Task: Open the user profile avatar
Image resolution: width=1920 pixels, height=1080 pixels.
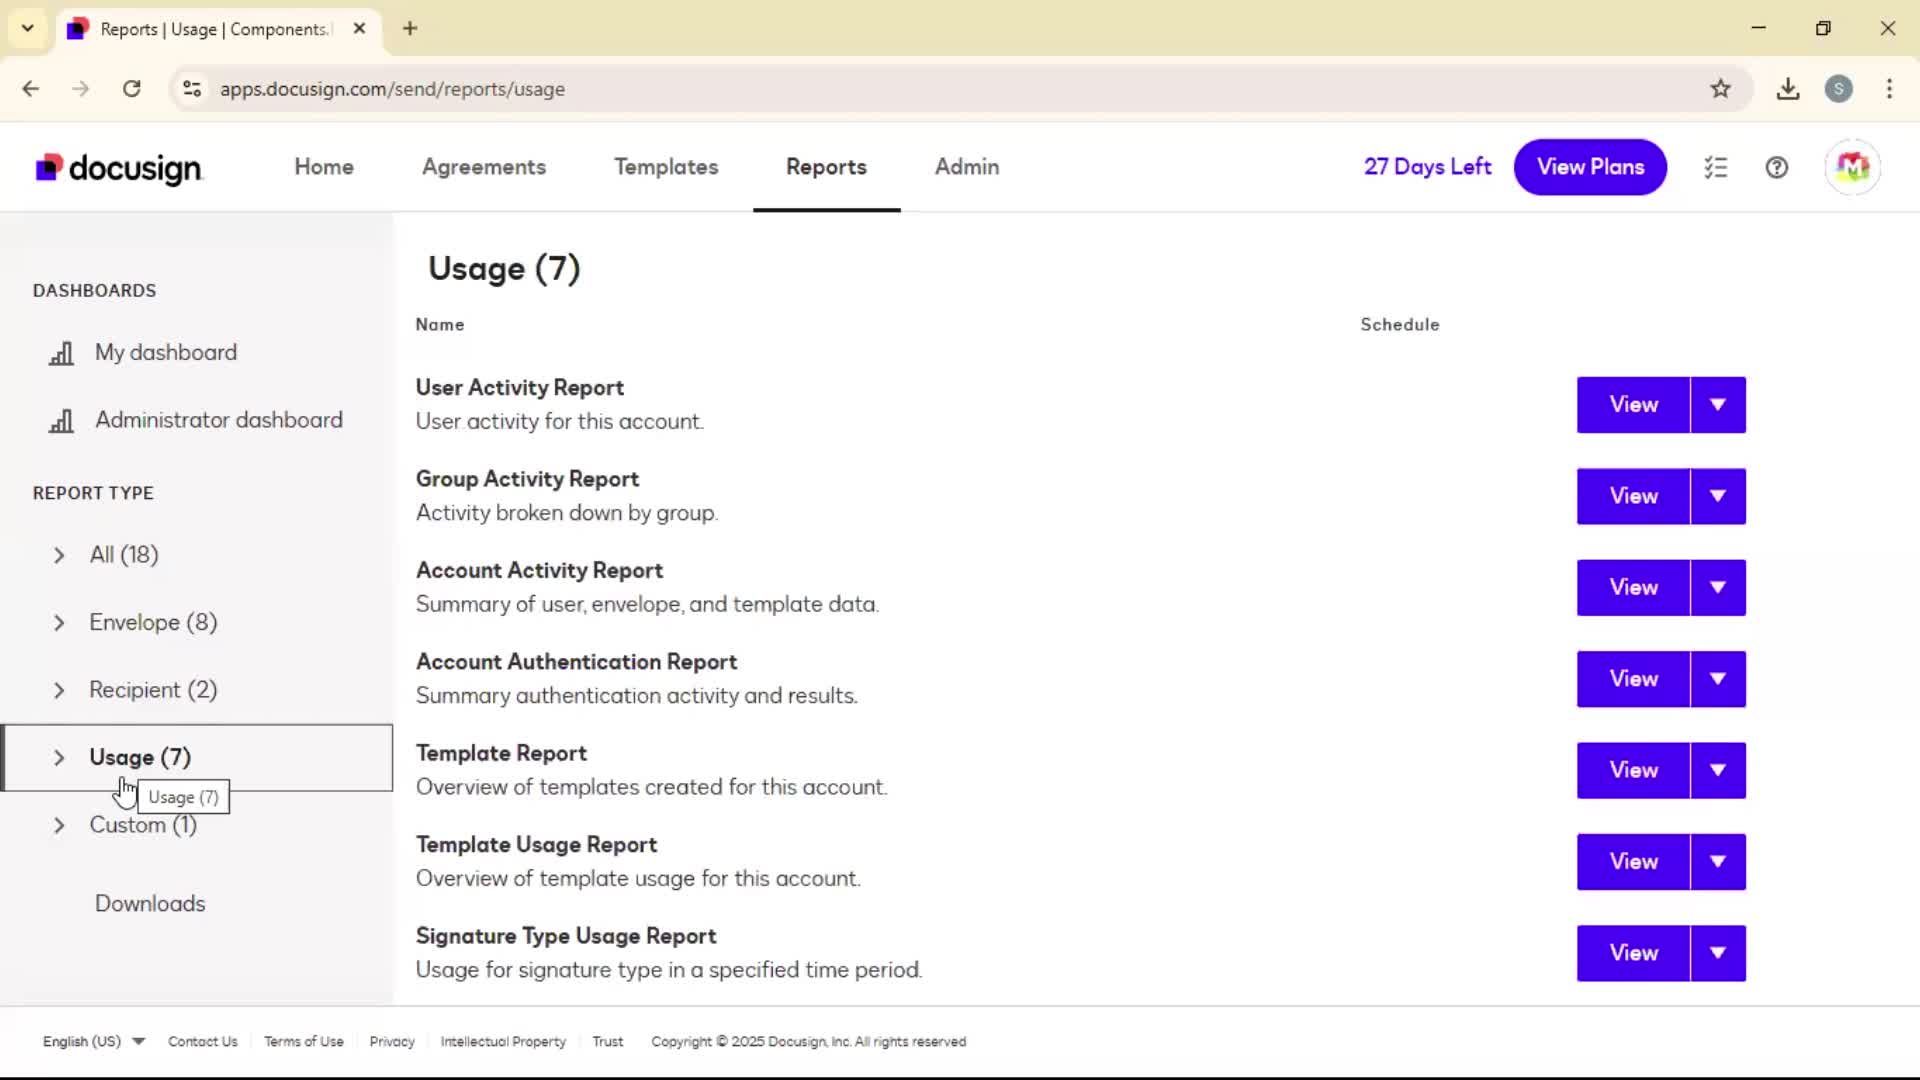Action: point(1853,167)
